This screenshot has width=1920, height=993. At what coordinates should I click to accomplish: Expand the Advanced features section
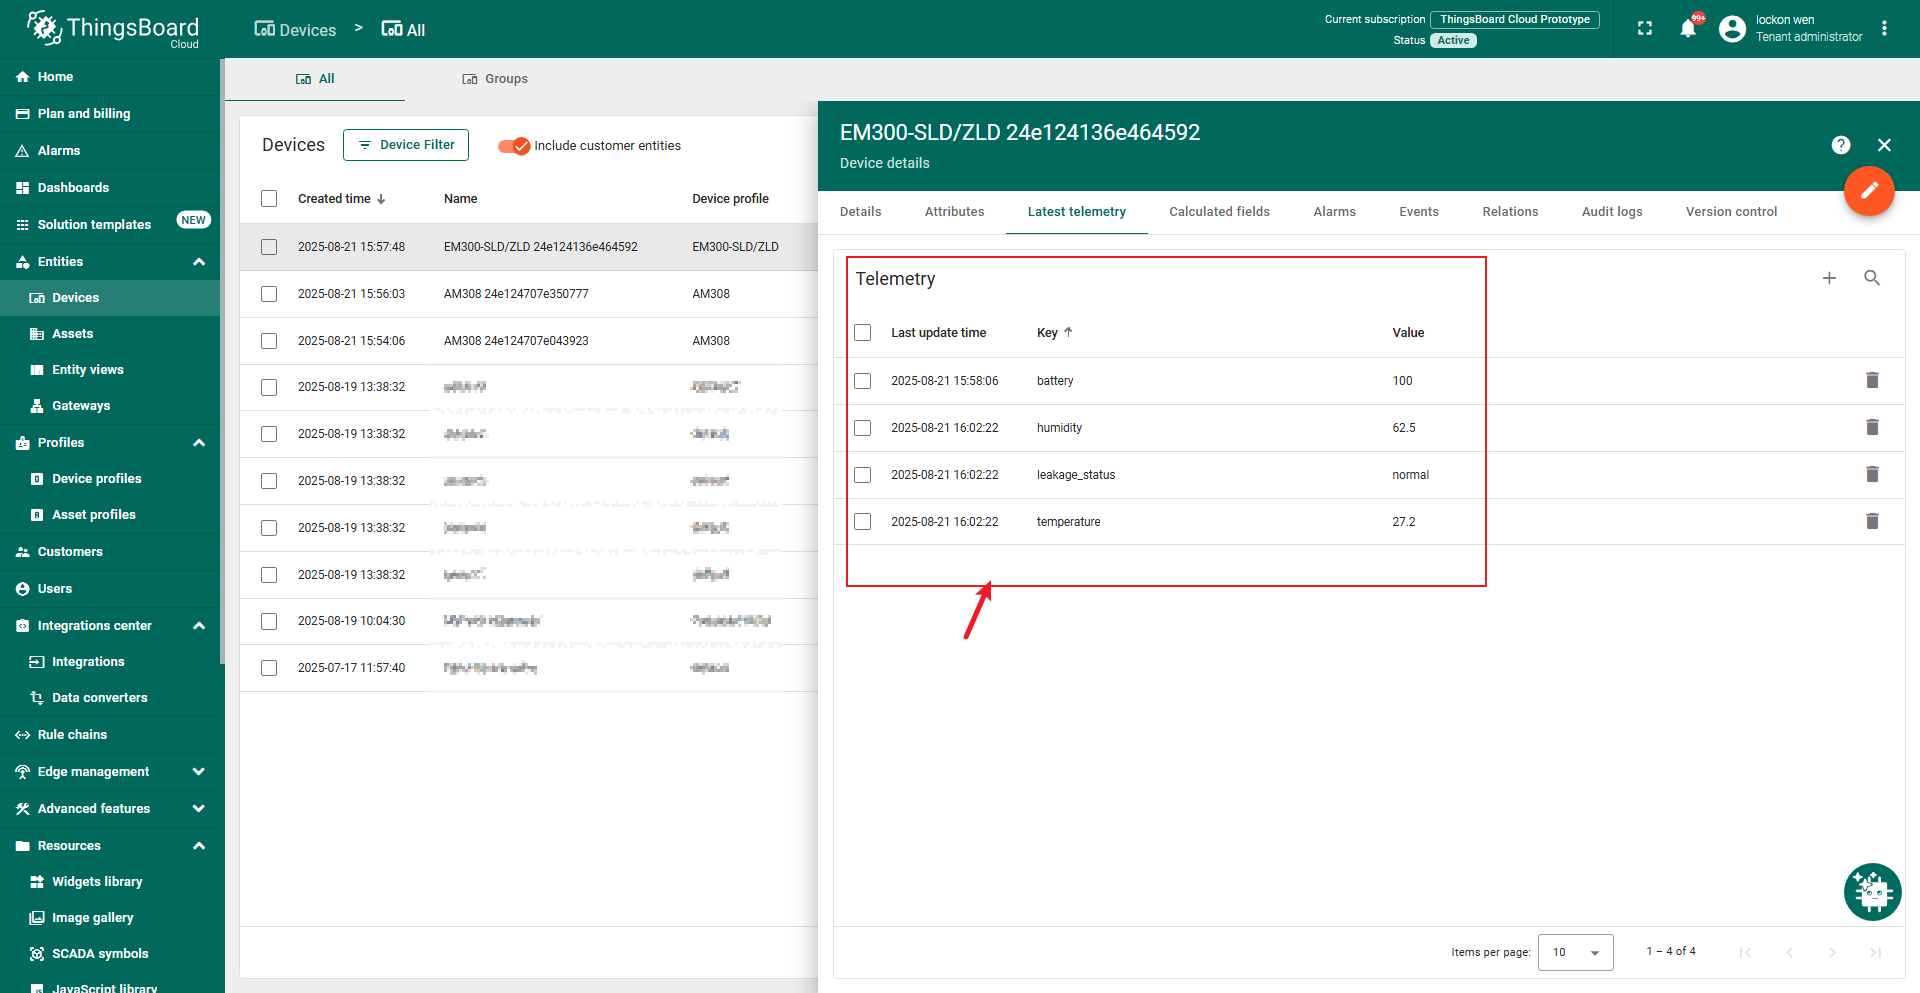tap(199, 809)
